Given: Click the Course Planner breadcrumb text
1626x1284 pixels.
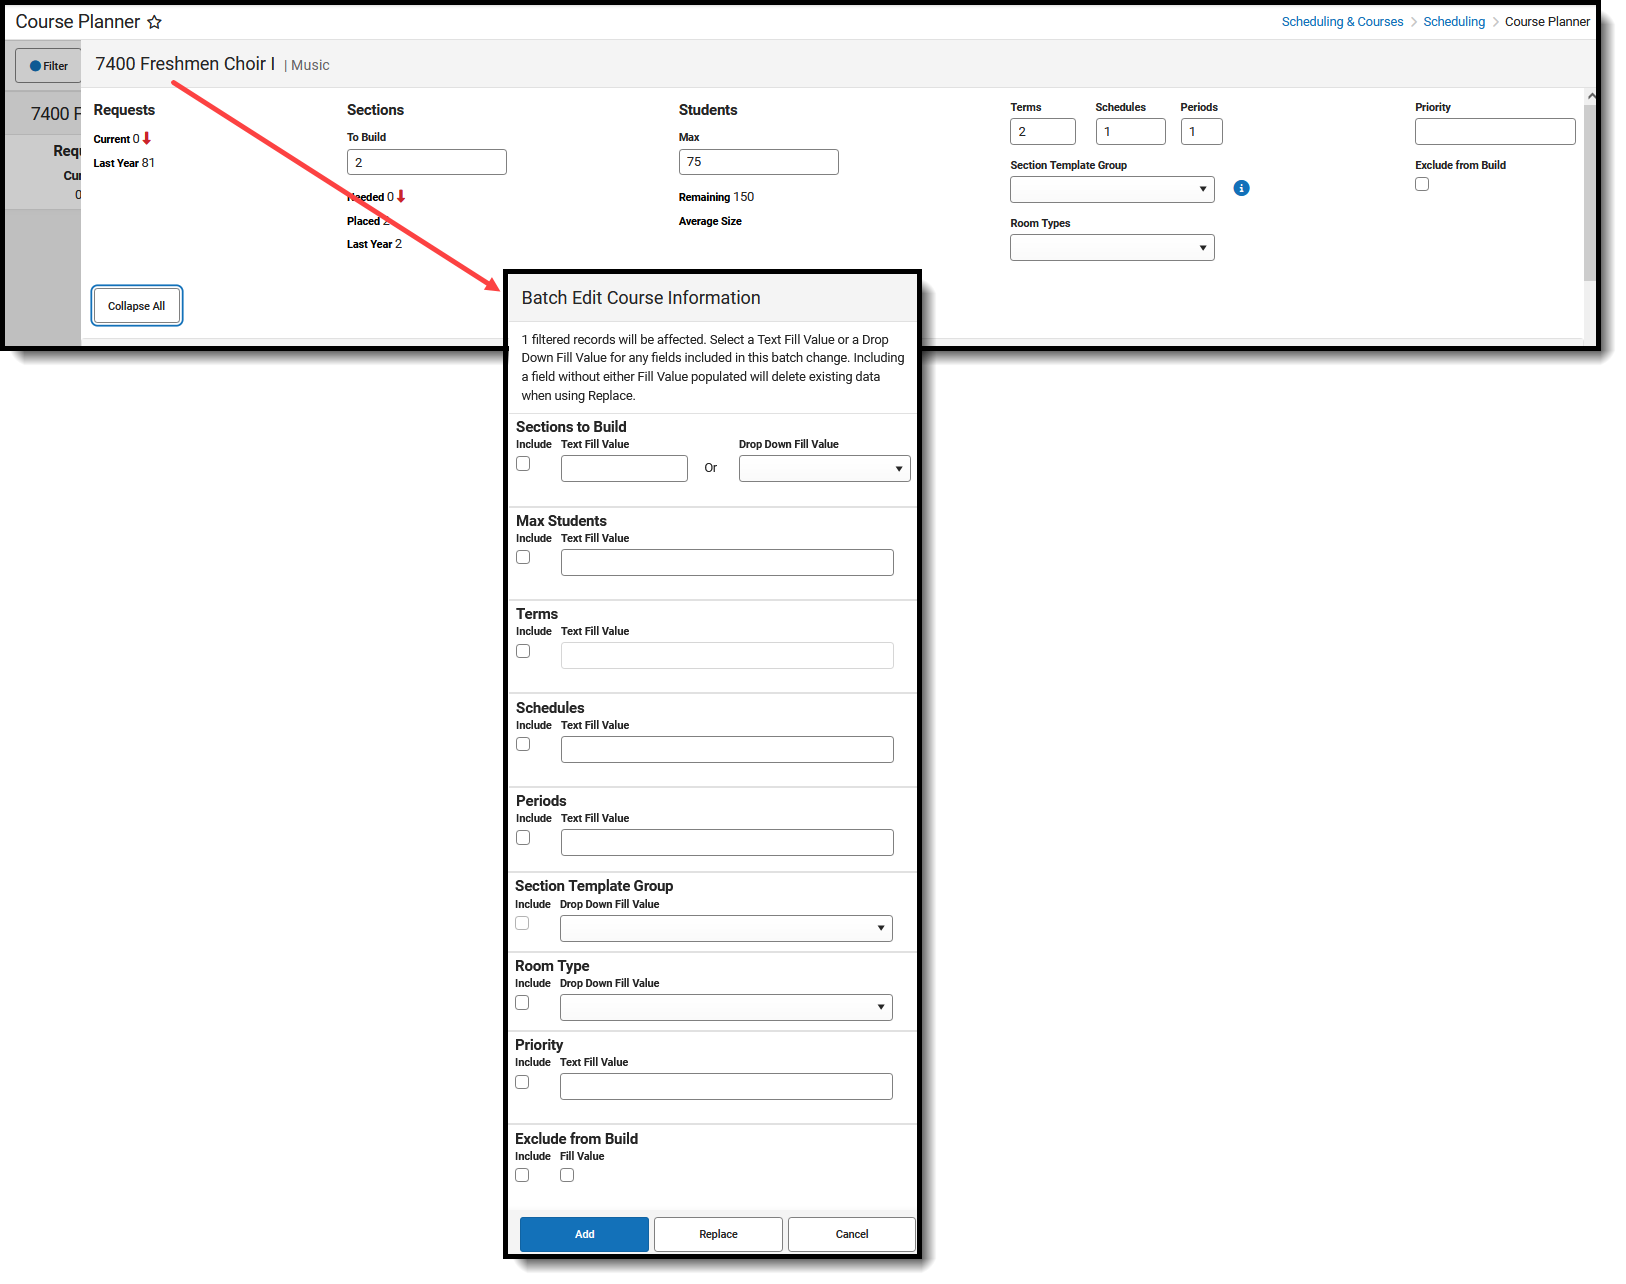Looking at the screenshot, I should point(1547,22).
